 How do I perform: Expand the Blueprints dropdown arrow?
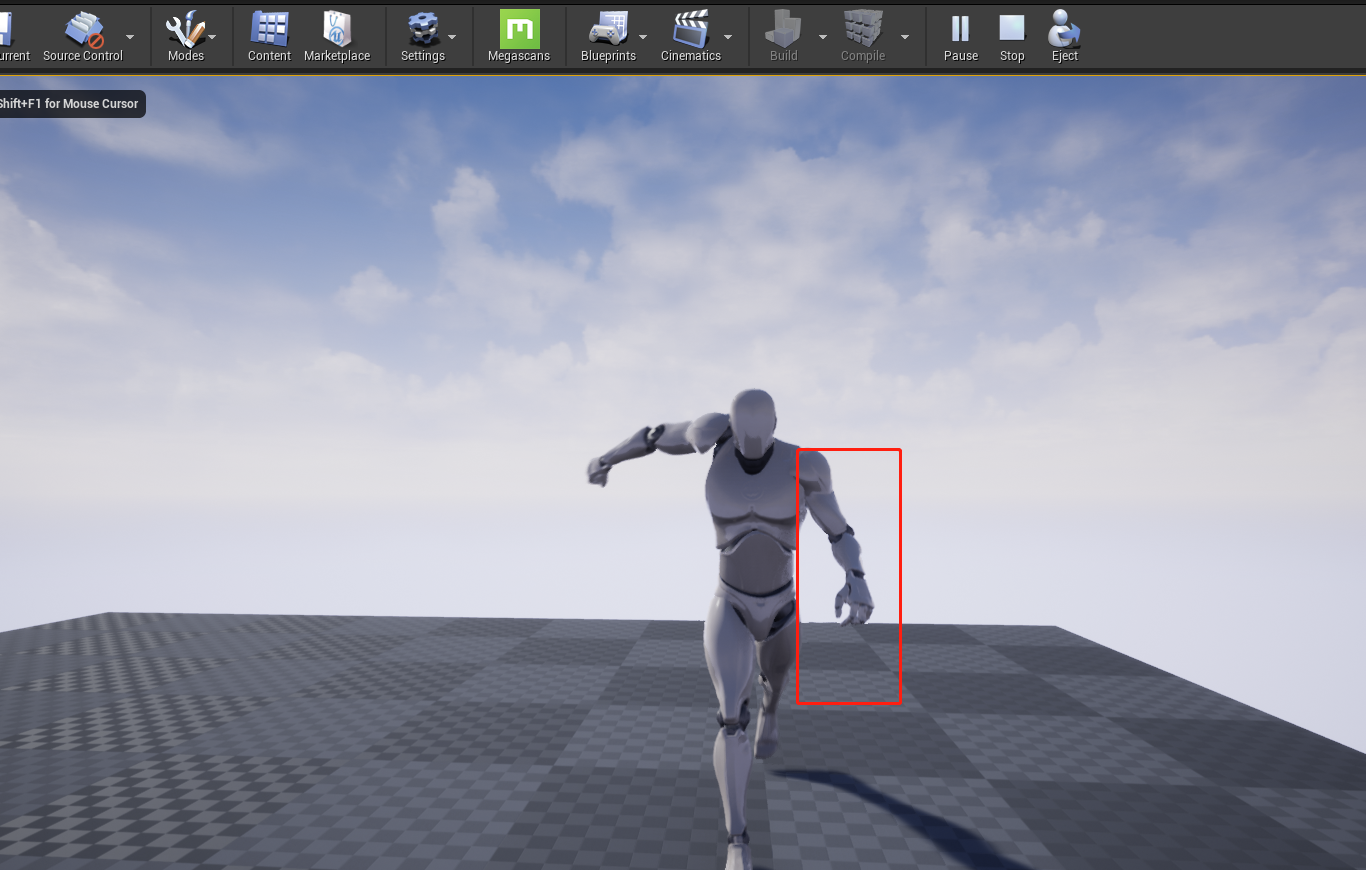point(643,36)
